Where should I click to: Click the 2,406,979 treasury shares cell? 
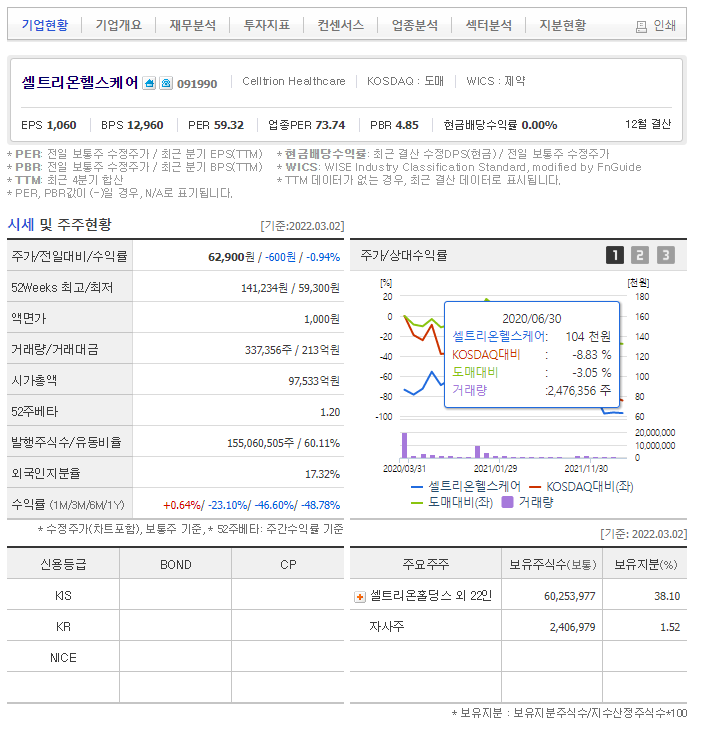pyautogui.click(x=572, y=627)
